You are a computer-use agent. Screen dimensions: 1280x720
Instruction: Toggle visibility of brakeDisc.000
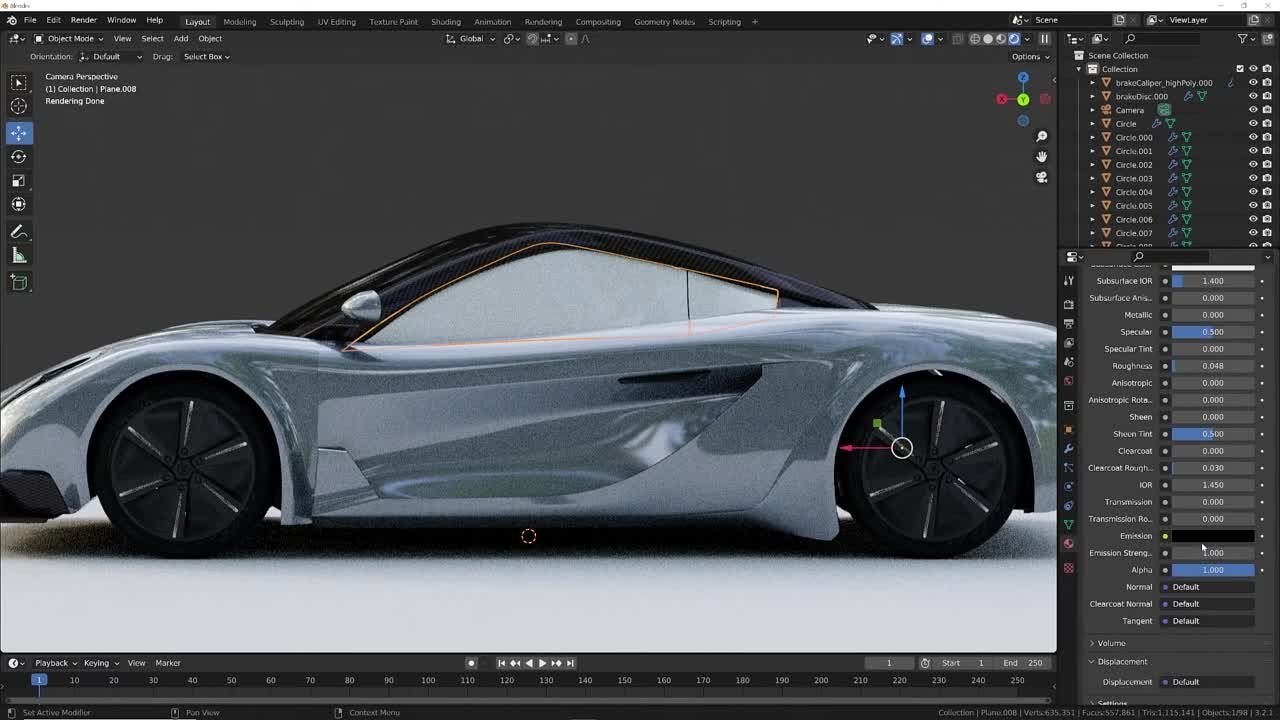coord(1253,96)
